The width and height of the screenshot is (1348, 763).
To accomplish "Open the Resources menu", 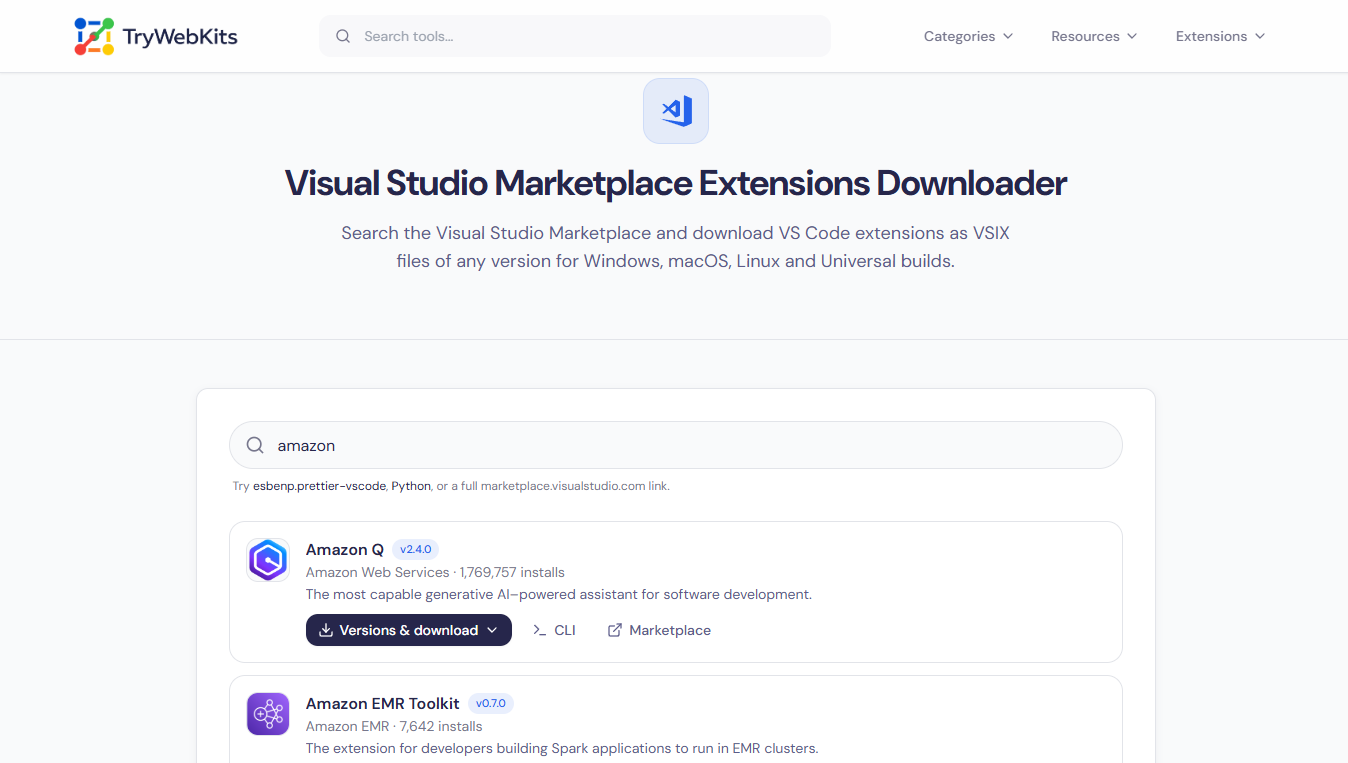I will click(1094, 36).
